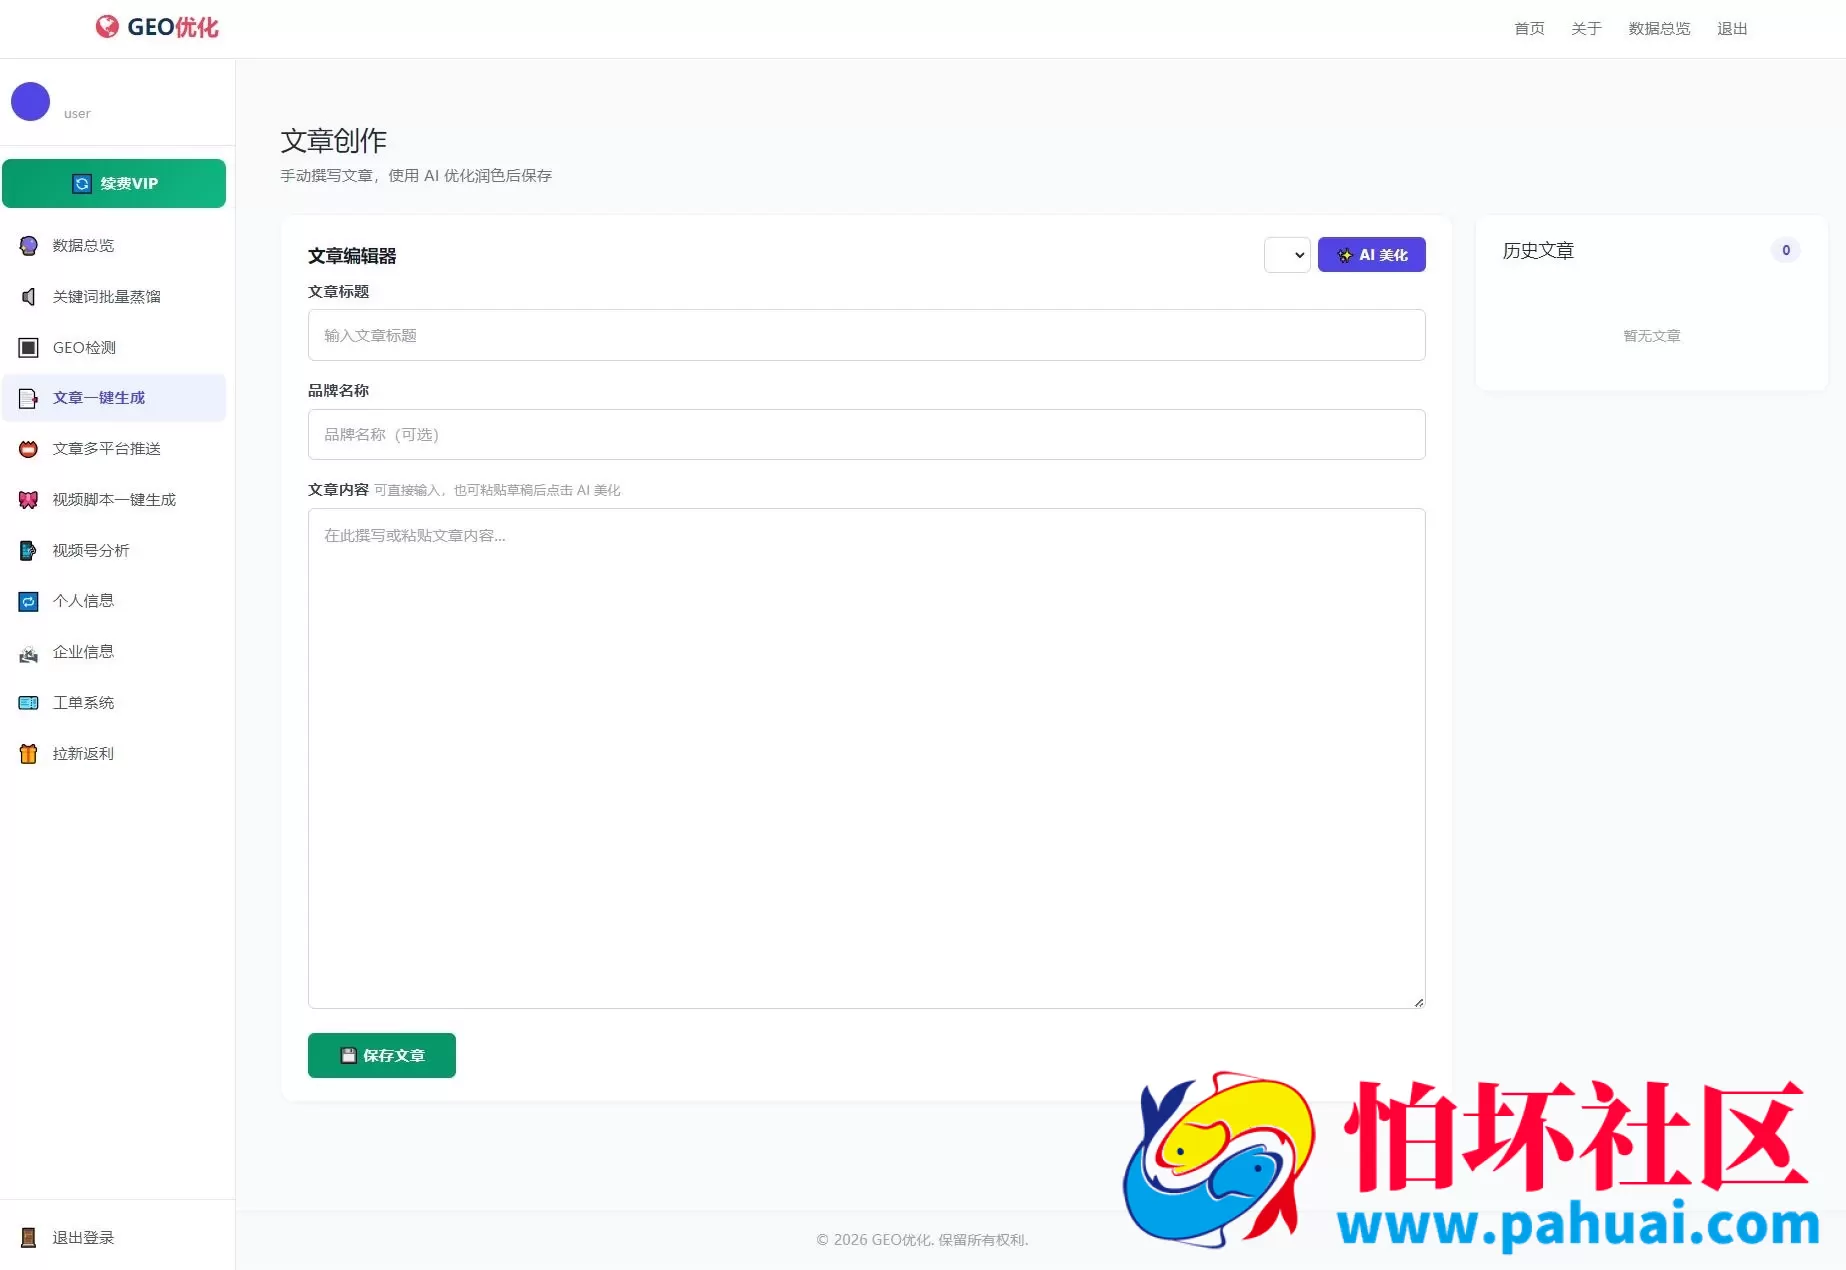Click the 视频号分析 sidebar icon
1846x1270 pixels.
28,551
